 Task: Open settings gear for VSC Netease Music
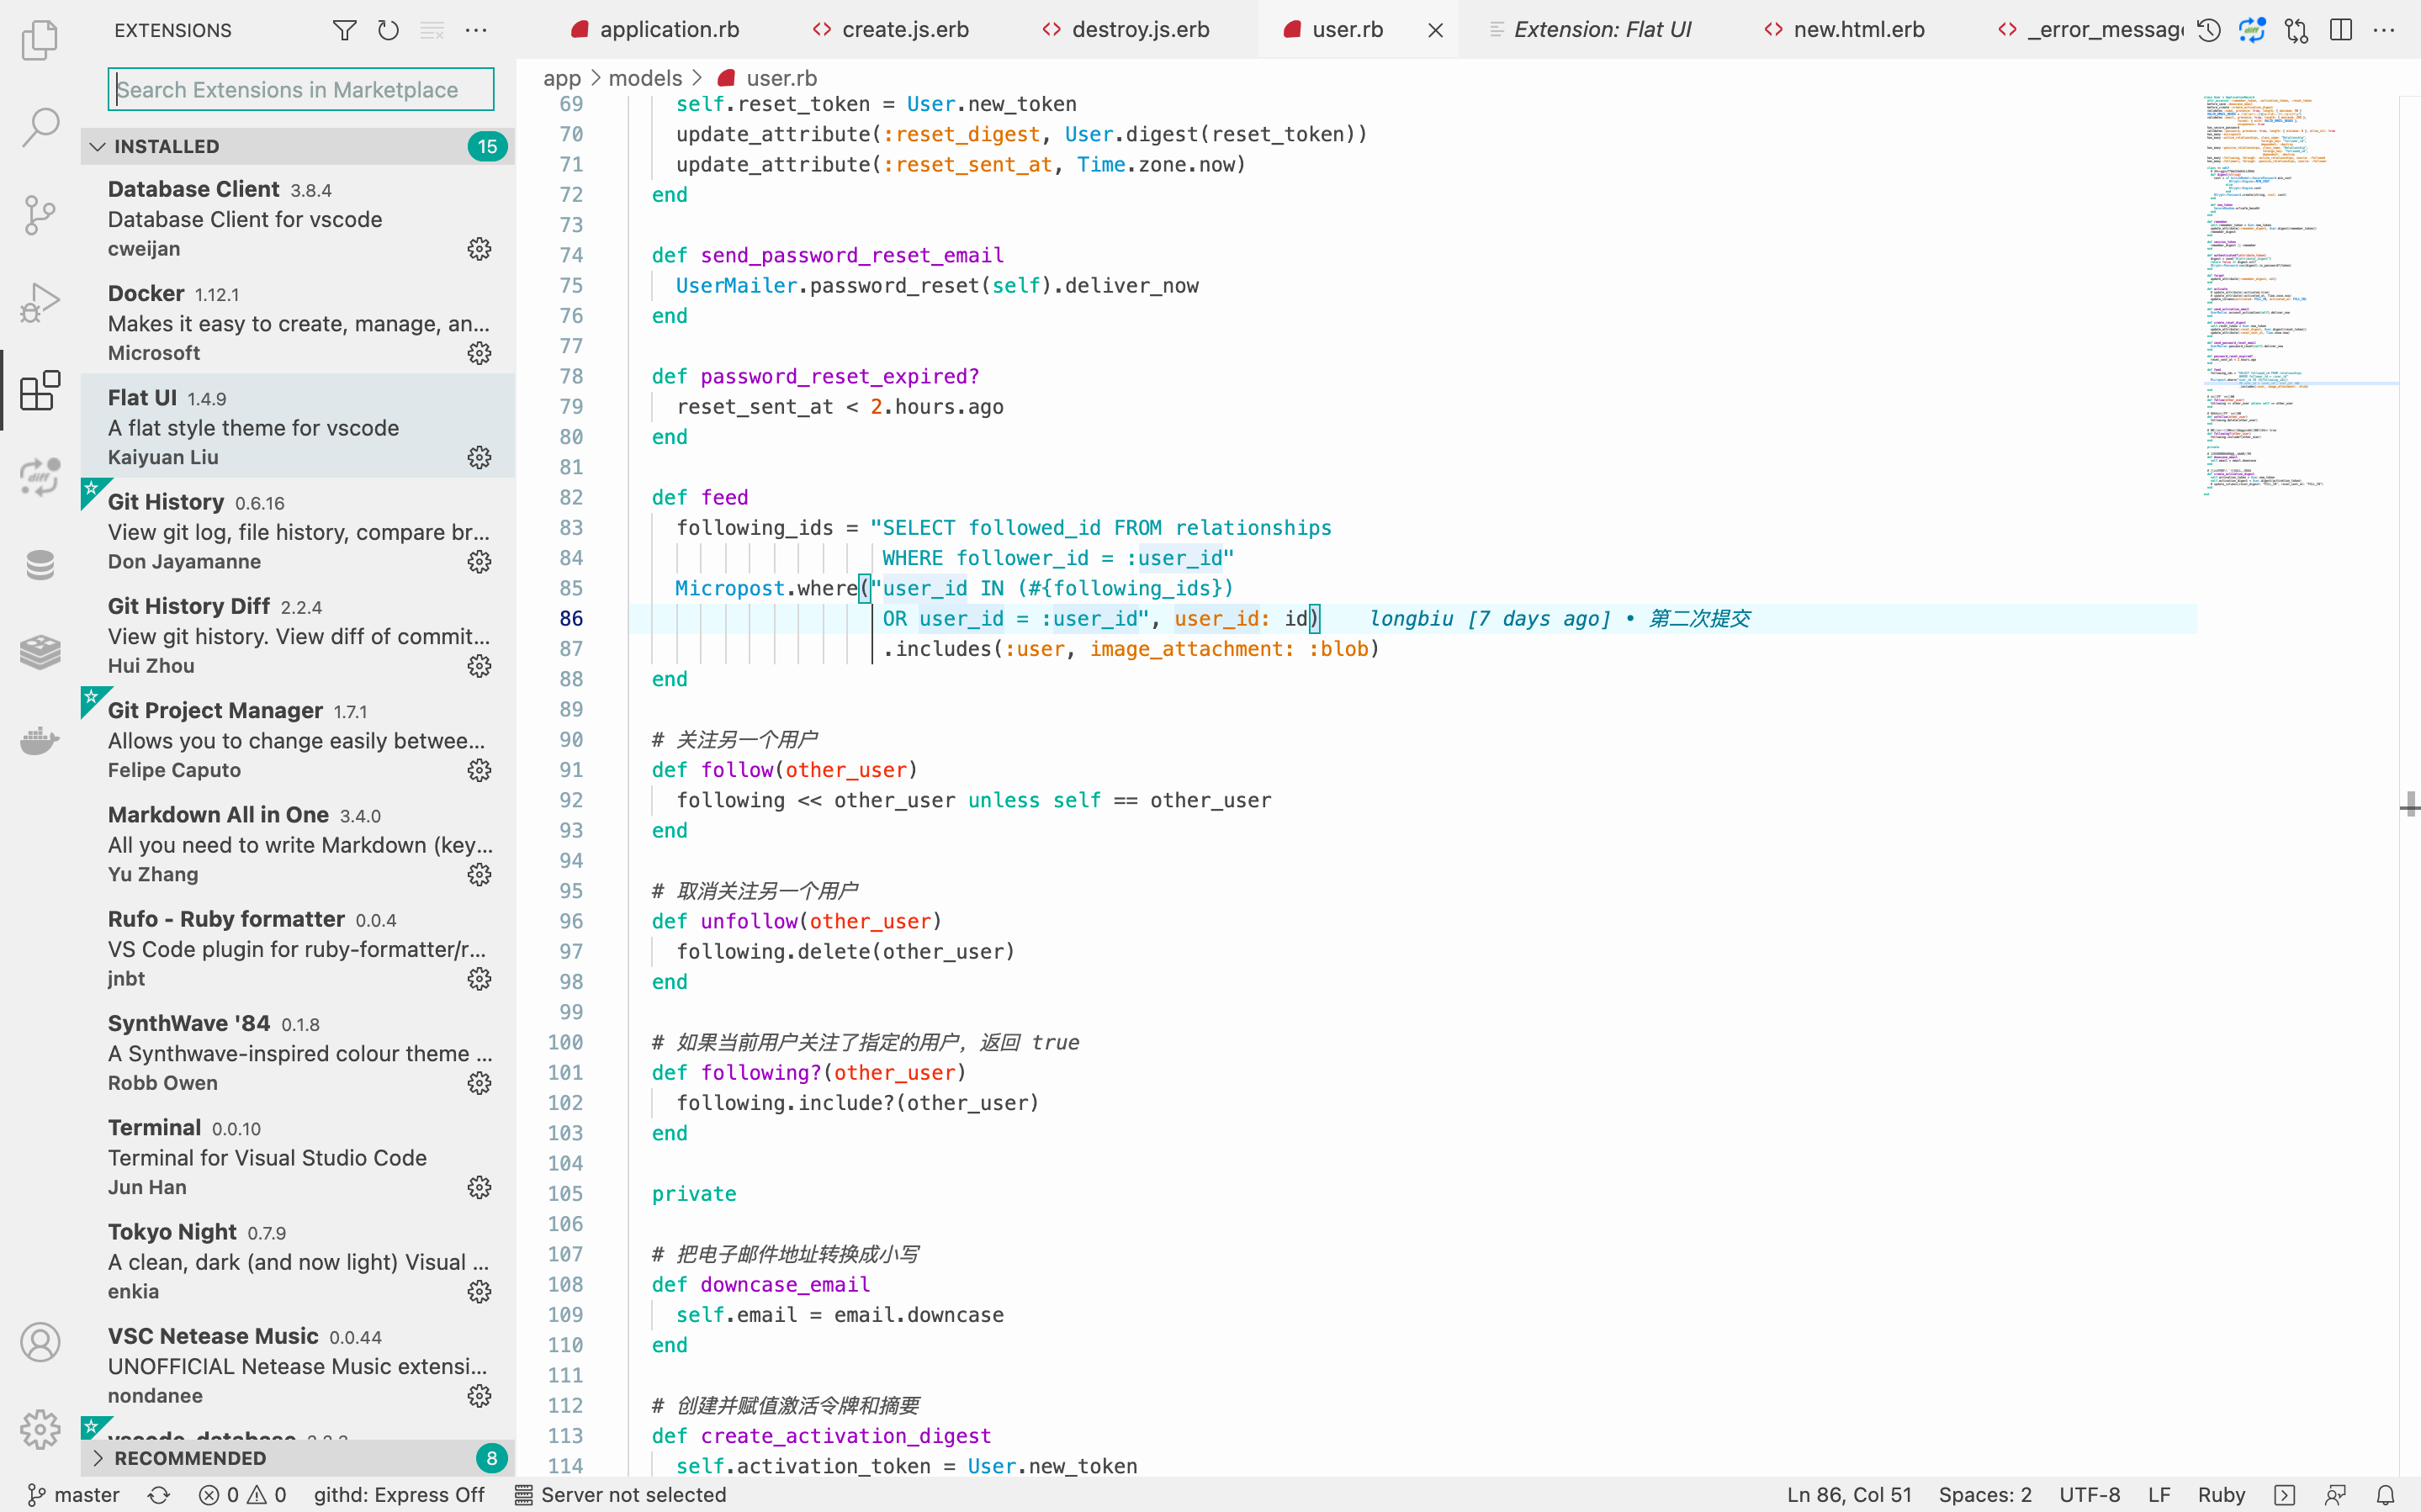(479, 1396)
